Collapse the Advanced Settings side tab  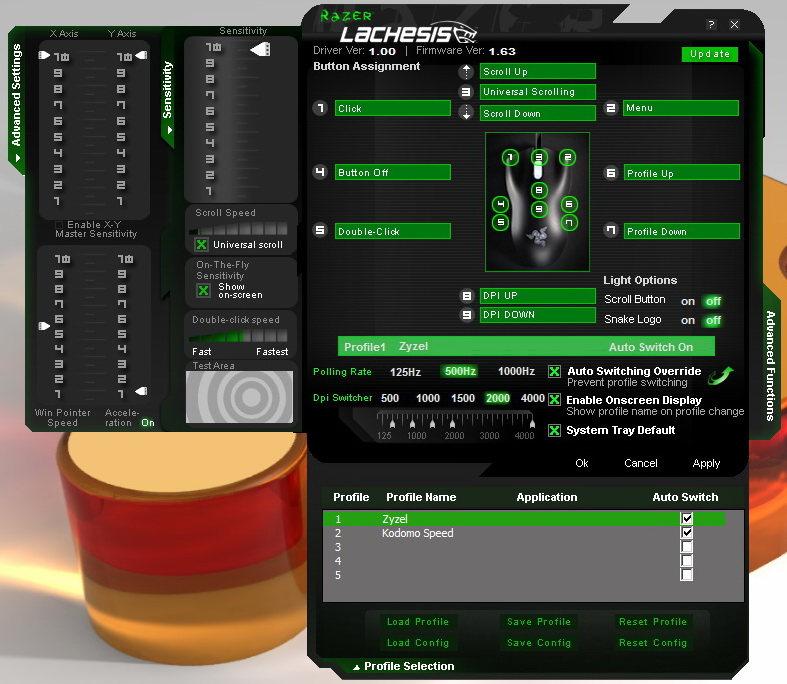pos(17,103)
